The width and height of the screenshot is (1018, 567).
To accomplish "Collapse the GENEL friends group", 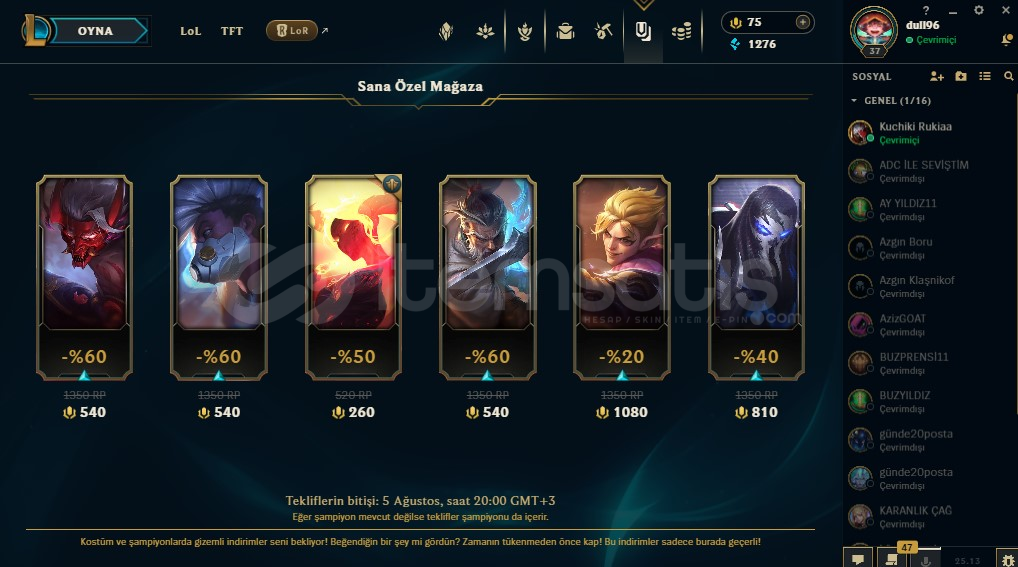I will coord(854,101).
